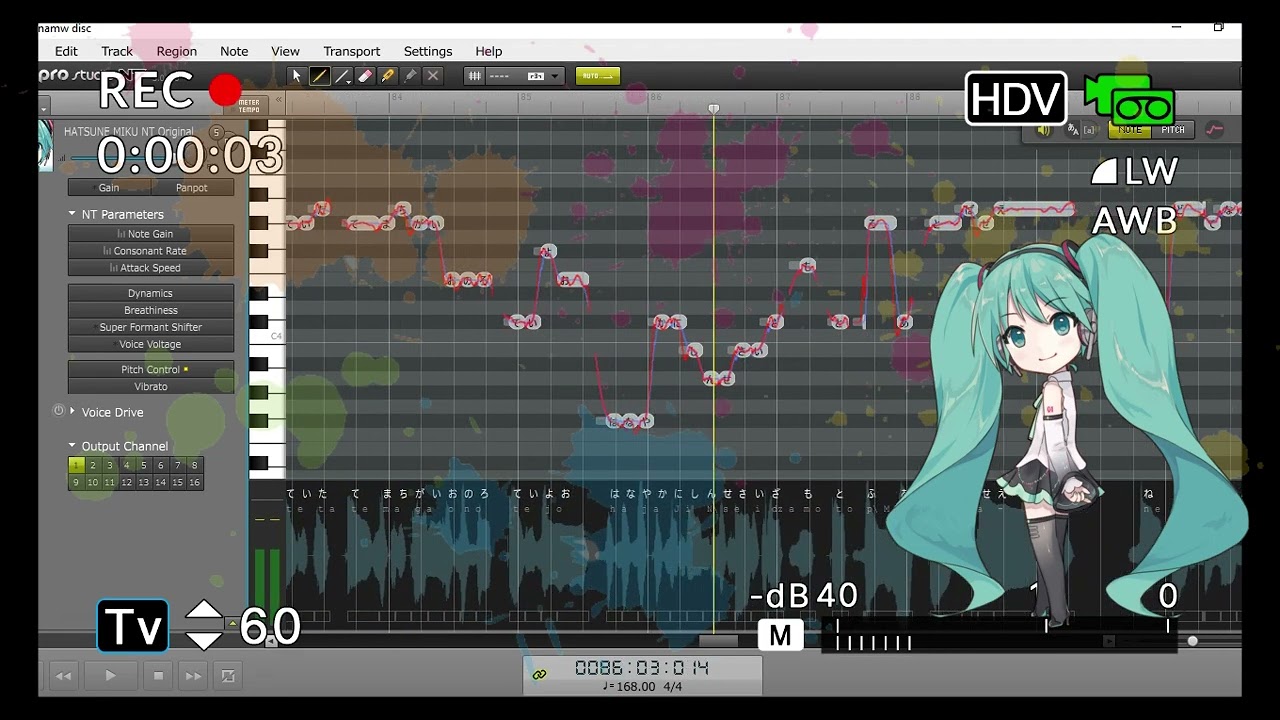Image resolution: width=1280 pixels, height=720 pixels.
Task: Select the Attack Speed parameter
Action: click(151, 268)
